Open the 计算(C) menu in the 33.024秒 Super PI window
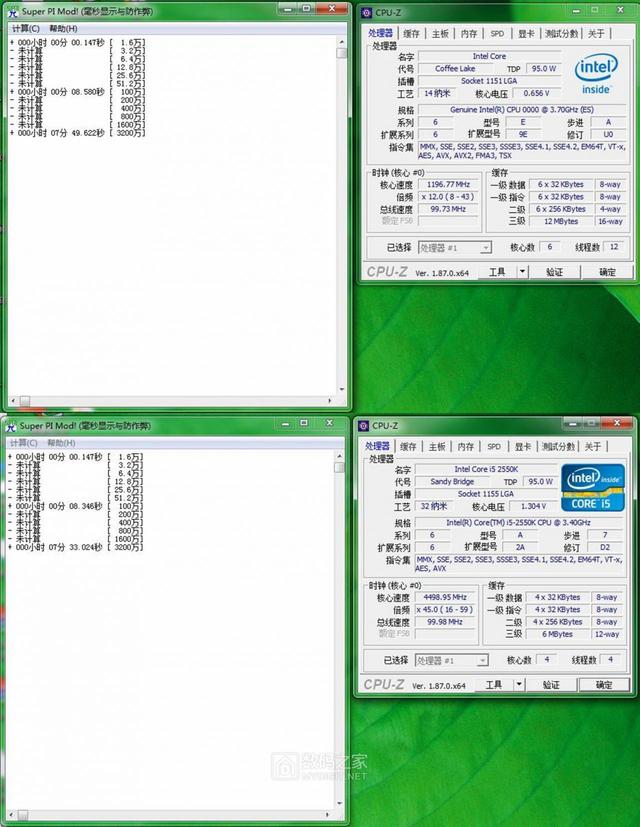The height and width of the screenshot is (827, 640). (24, 443)
